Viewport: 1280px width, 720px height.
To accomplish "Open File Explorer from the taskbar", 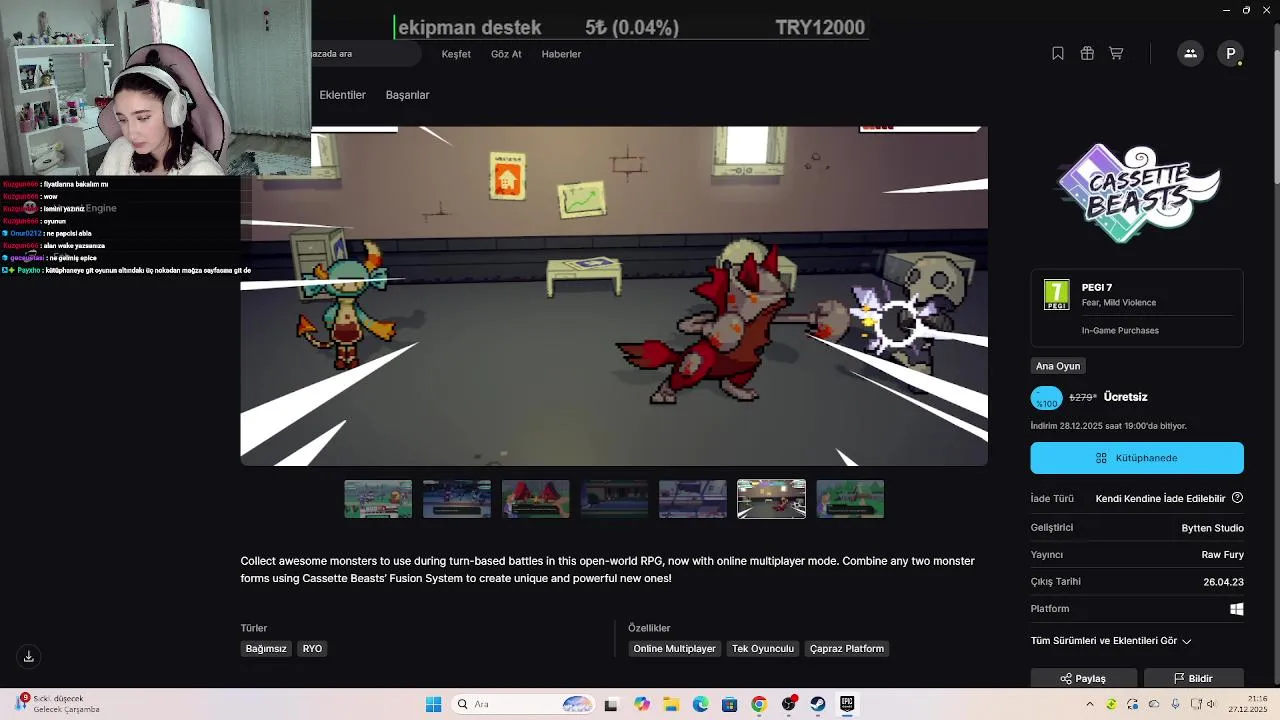I will click(x=671, y=704).
